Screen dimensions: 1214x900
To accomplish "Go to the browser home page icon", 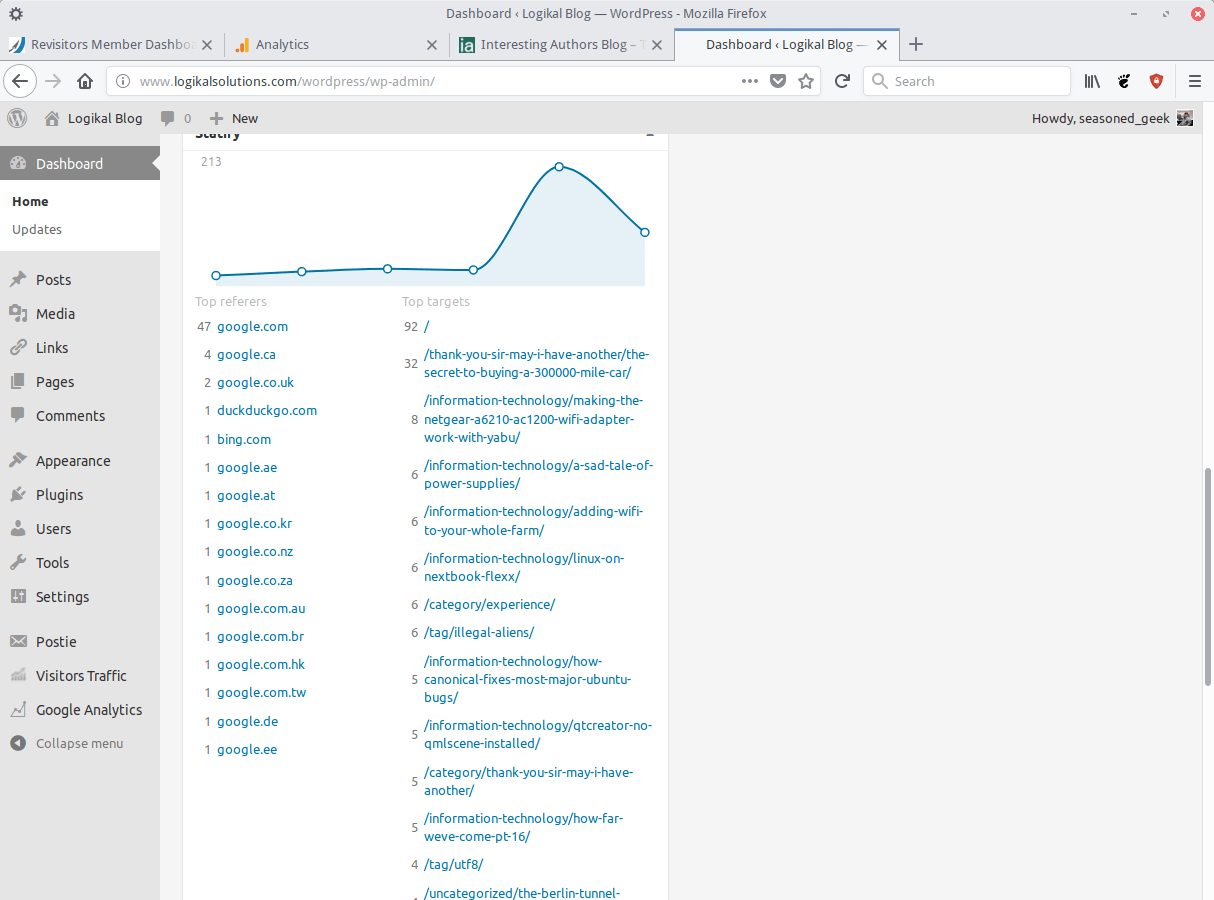I will pyautogui.click(x=85, y=81).
